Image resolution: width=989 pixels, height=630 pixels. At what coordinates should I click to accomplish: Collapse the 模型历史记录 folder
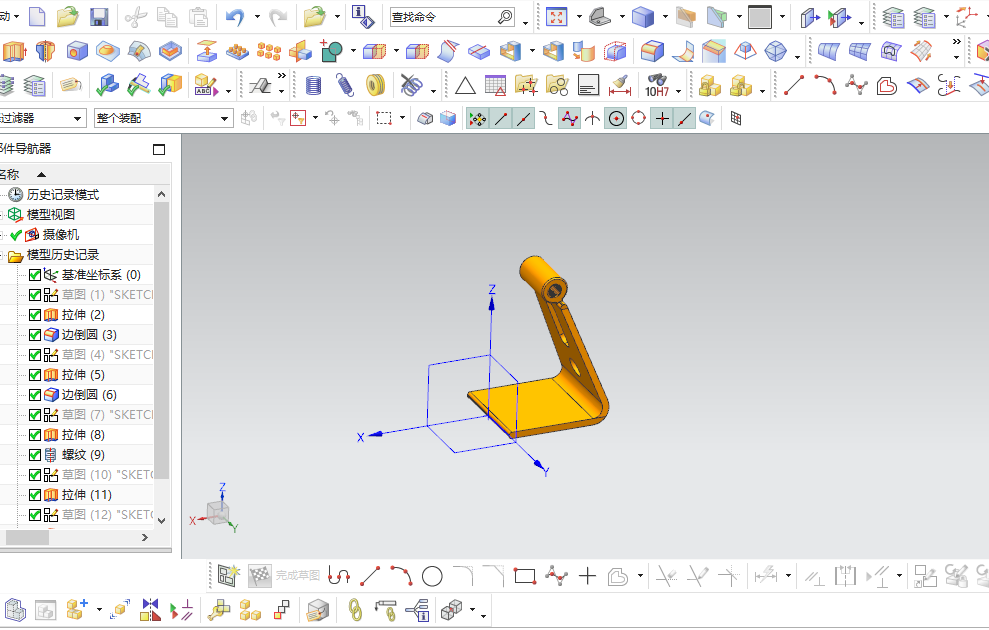point(3,255)
